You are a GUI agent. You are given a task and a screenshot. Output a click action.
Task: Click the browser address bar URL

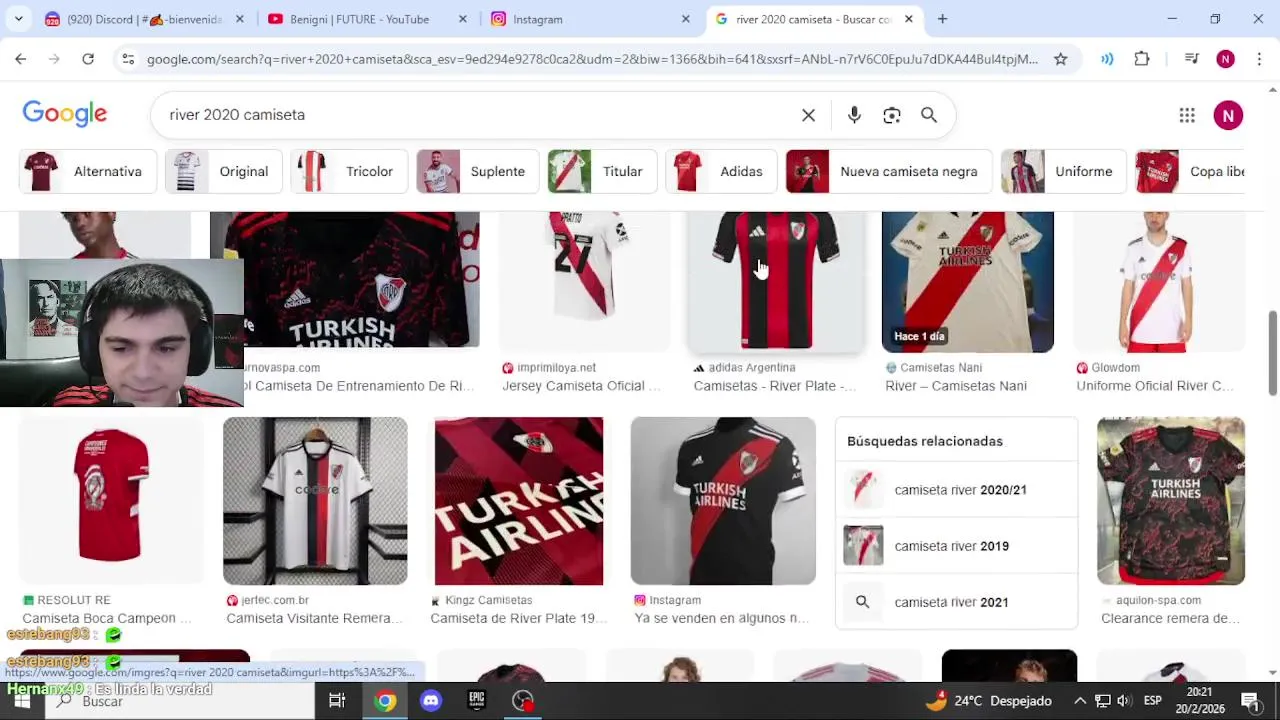pyautogui.click(x=592, y=59)
